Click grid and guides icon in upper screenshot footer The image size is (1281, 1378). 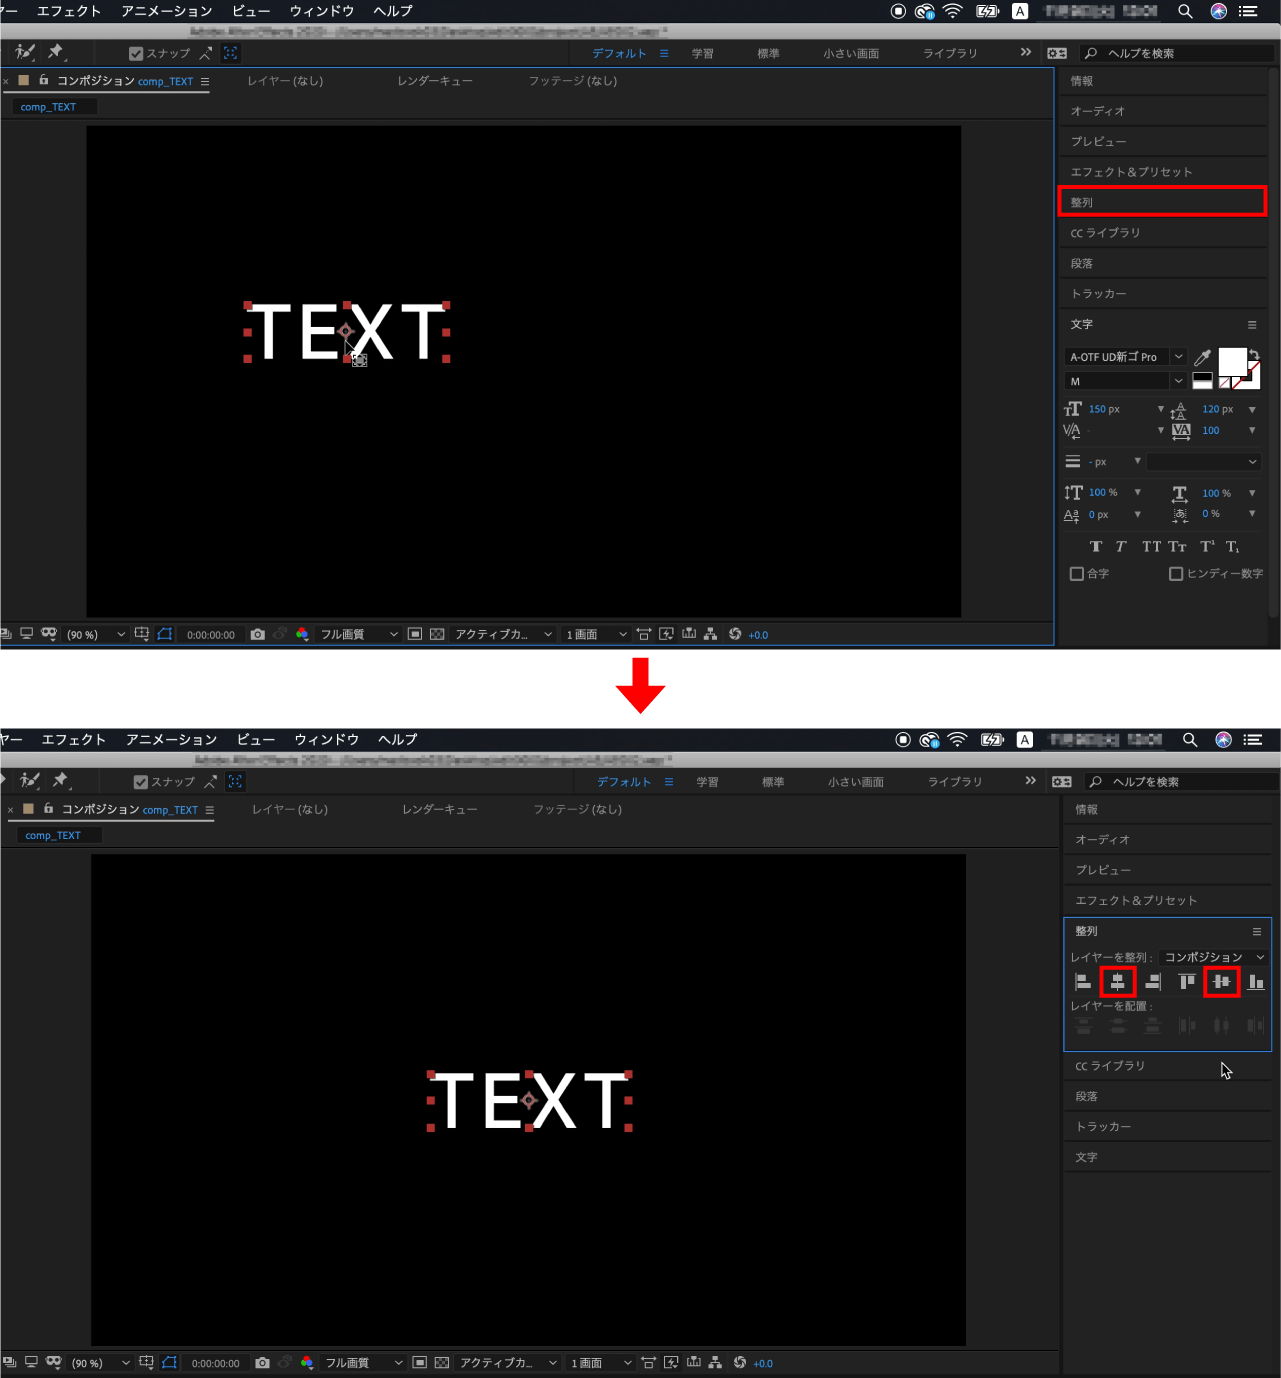click(142, 634)
